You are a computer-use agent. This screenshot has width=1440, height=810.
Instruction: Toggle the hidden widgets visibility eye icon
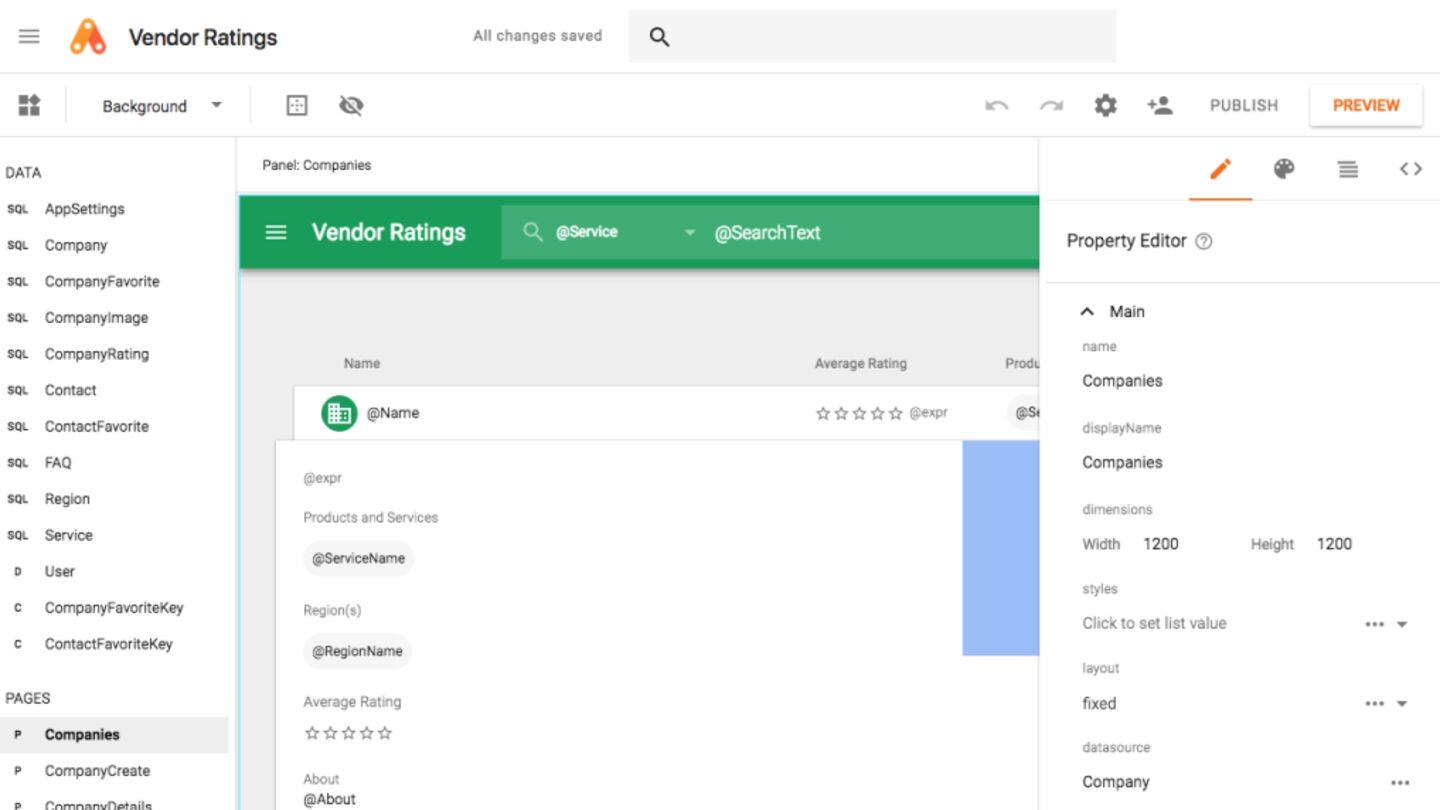351,105
